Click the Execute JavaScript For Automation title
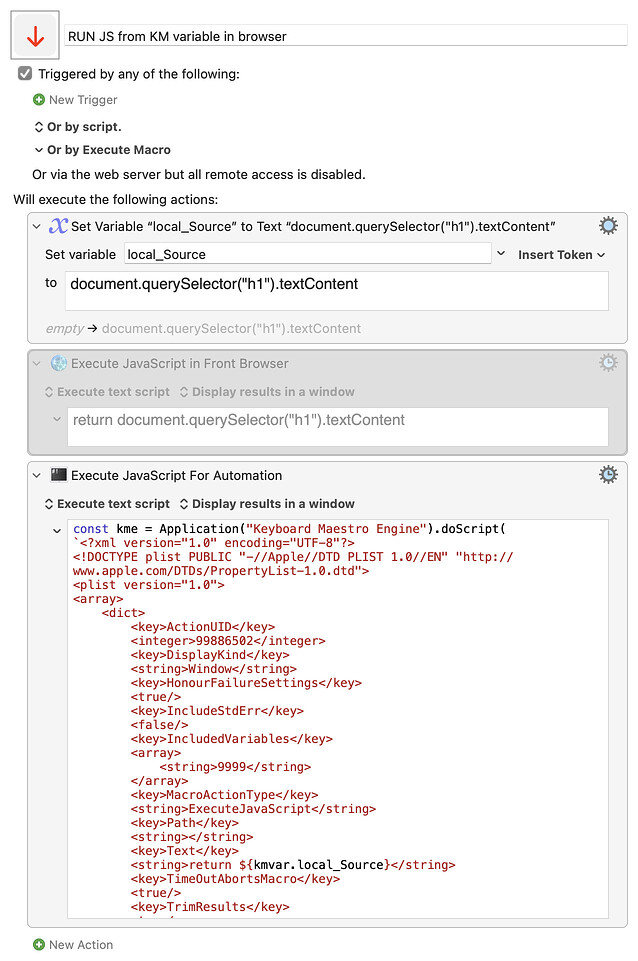The height and width of the screenshot is (961, 638). 177,476
